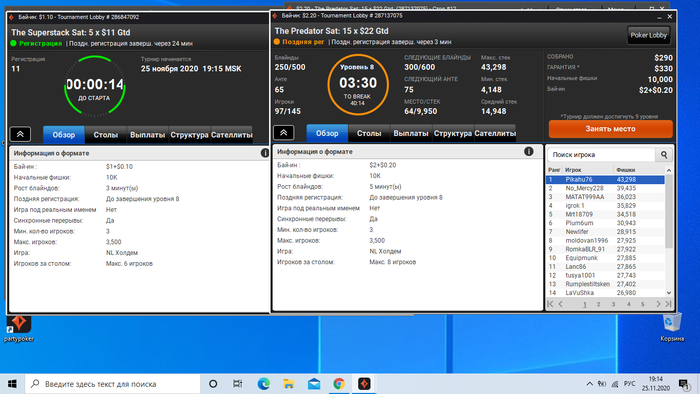
Task: Open partypoker desktop shortcut
Action: point(19,329)
